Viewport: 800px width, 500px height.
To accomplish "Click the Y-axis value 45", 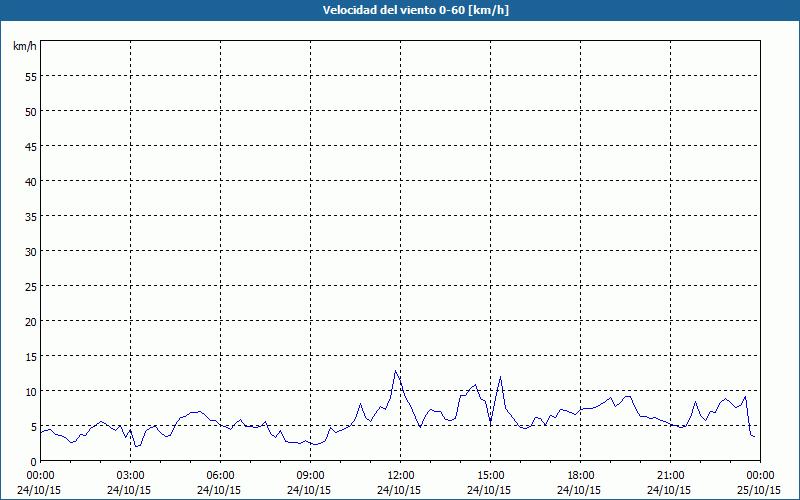I will pyautogui.click(x=31, y=146).
